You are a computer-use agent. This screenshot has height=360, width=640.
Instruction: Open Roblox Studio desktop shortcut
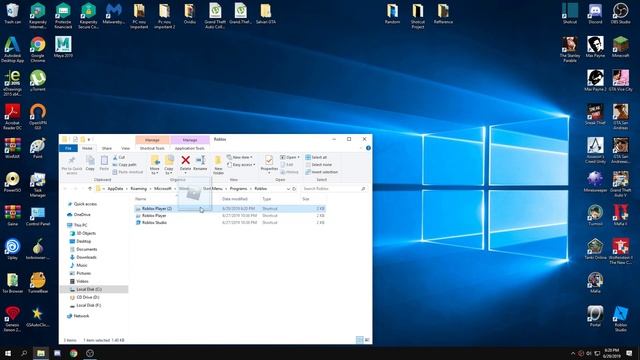tap(620, 319)
